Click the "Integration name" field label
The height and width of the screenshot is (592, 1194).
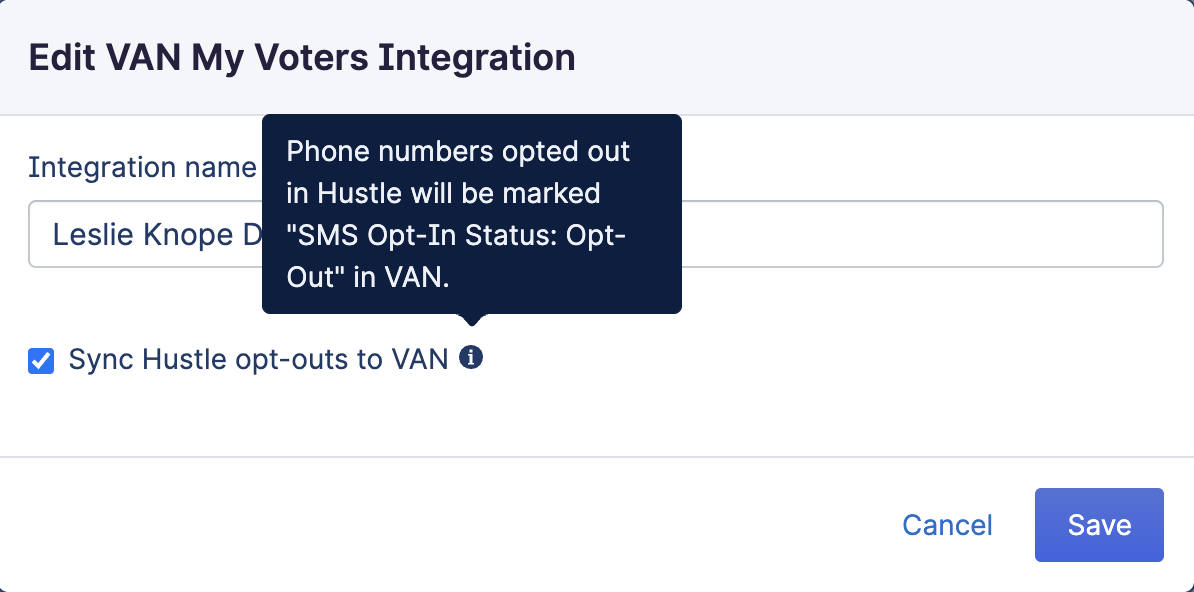(x=142, y=167)
